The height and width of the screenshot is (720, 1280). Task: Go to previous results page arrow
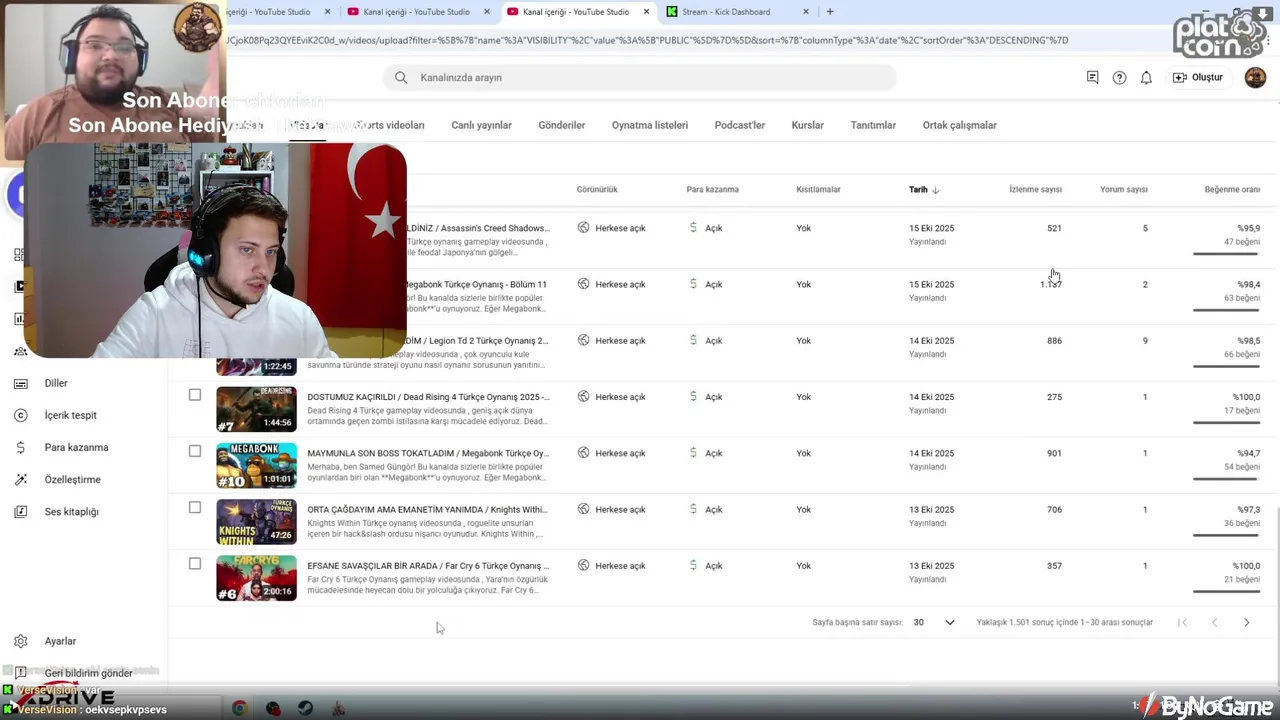click(1214, 622)
